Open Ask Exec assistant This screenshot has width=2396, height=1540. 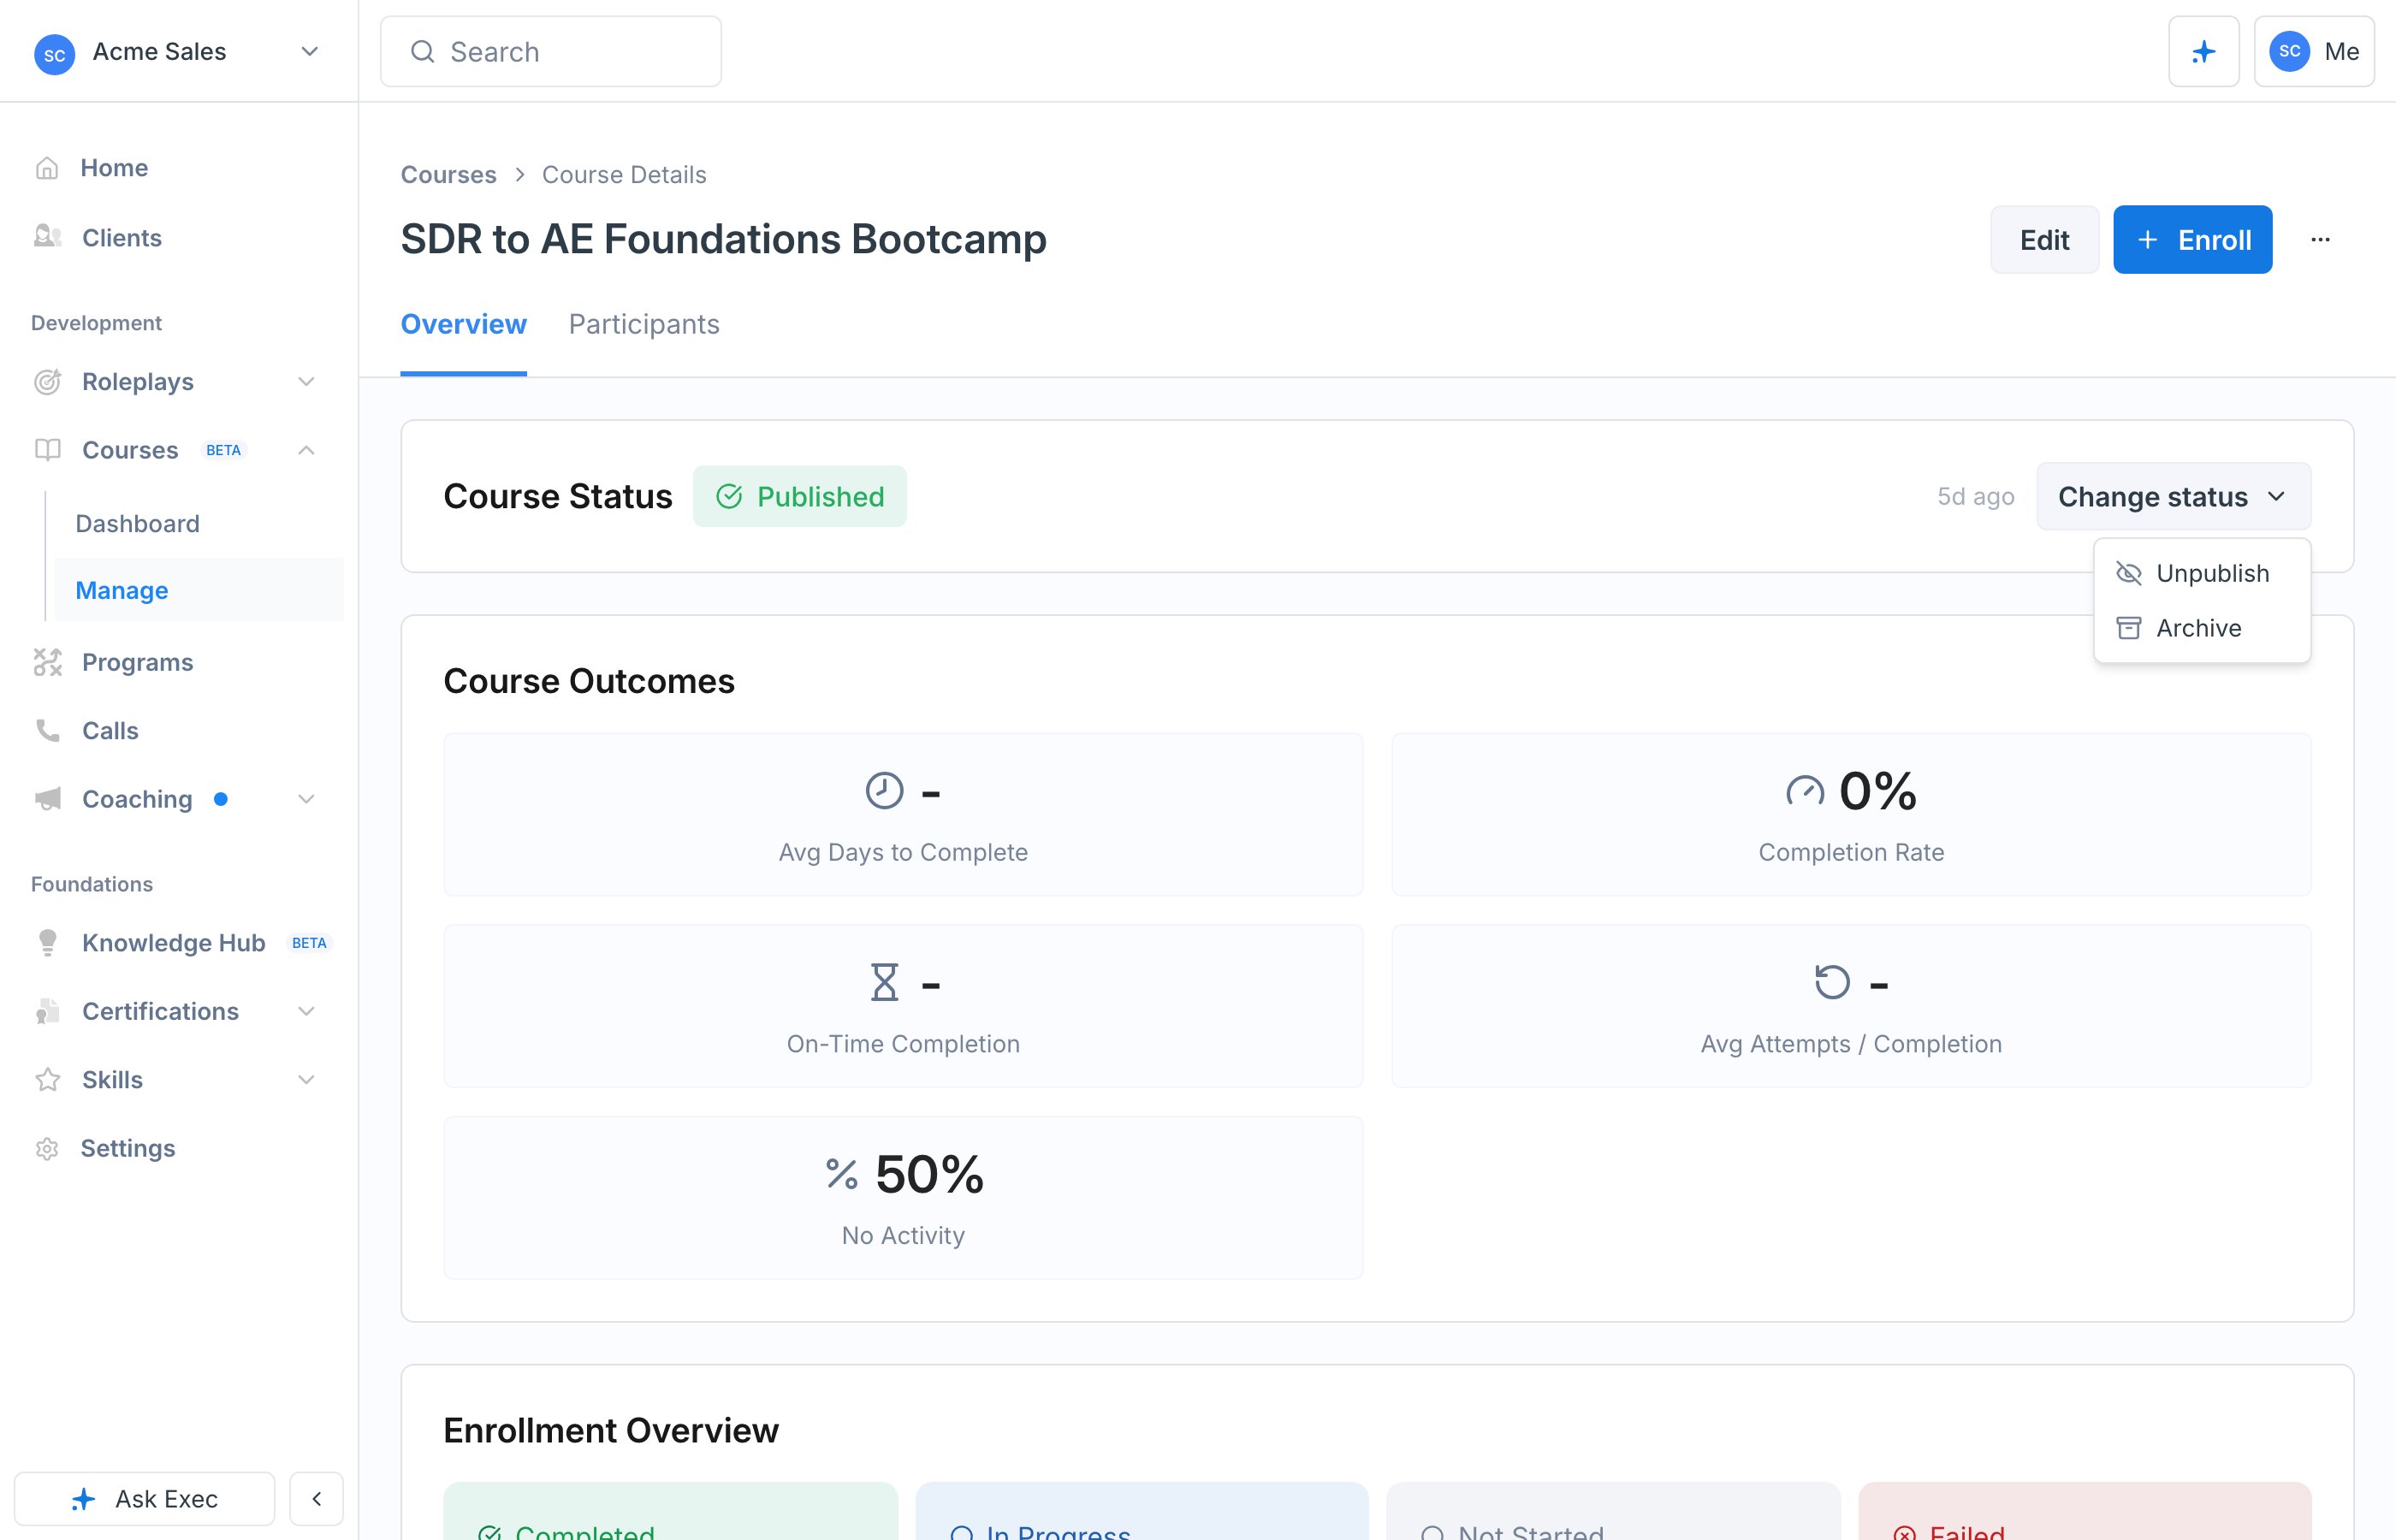point(145,1498)
